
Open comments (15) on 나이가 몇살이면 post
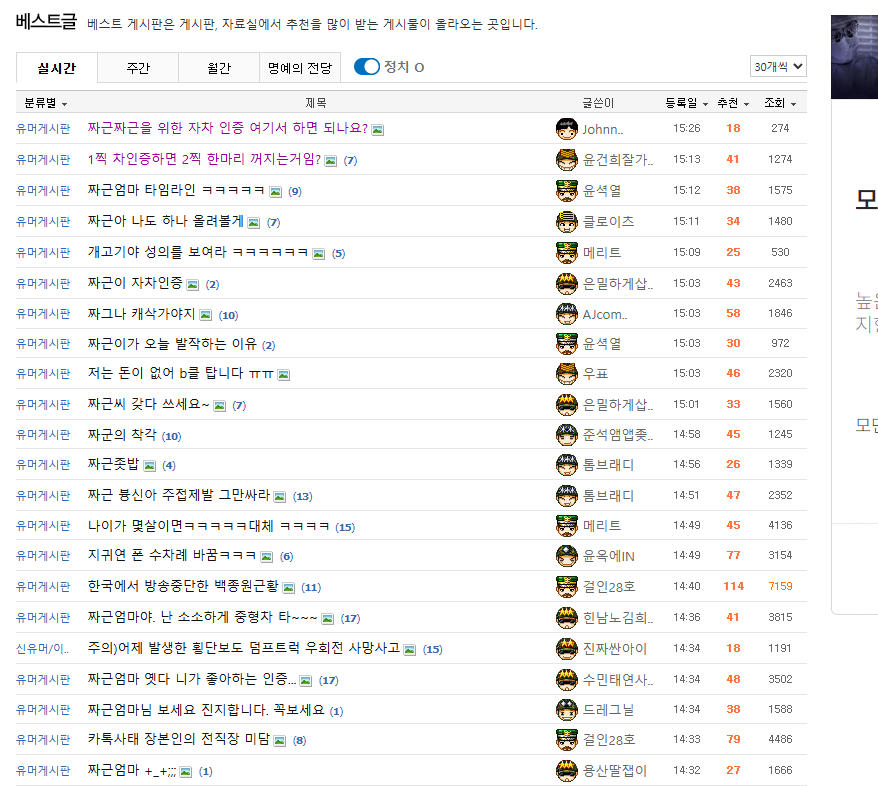coord(345,527)
